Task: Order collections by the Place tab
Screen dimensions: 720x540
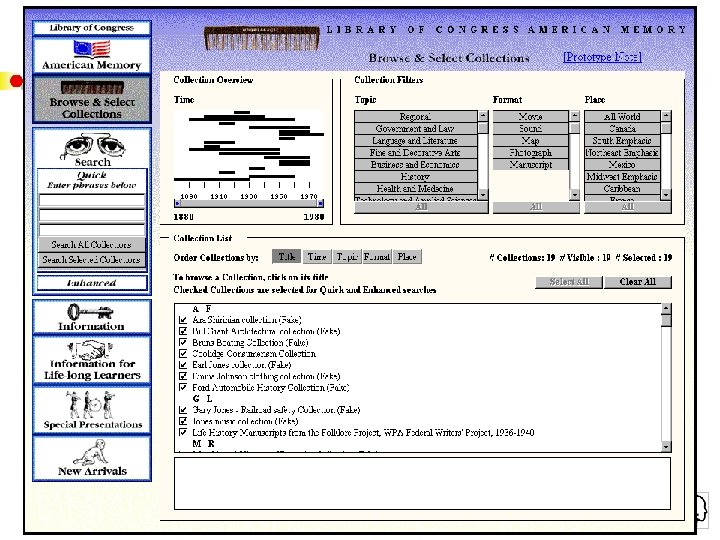Action: 407,257
